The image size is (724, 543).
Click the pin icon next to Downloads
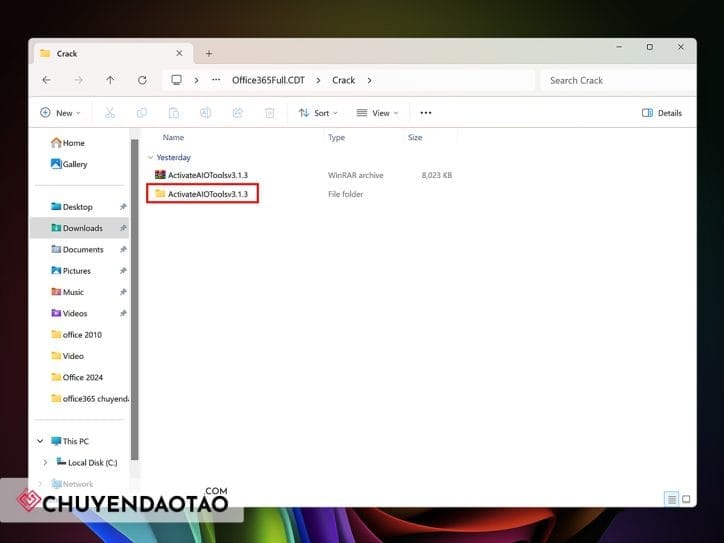[123, 228]
